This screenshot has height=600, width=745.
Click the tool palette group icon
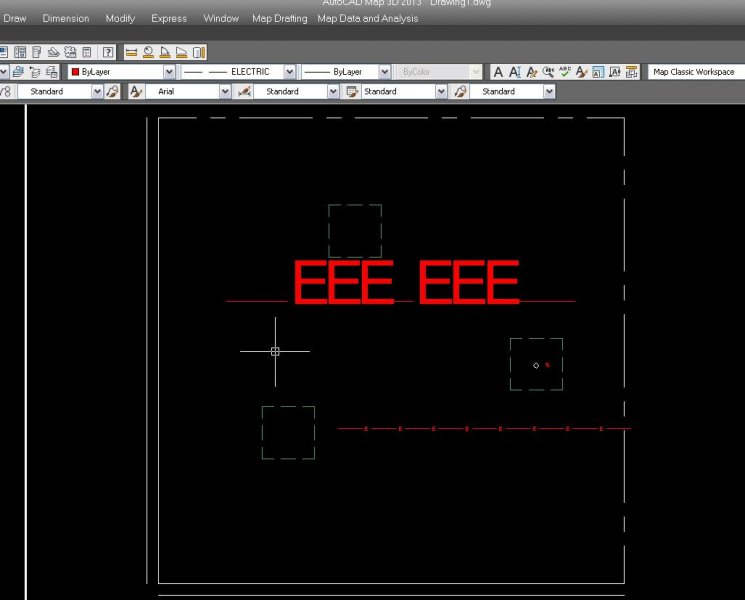coord(70,52)
